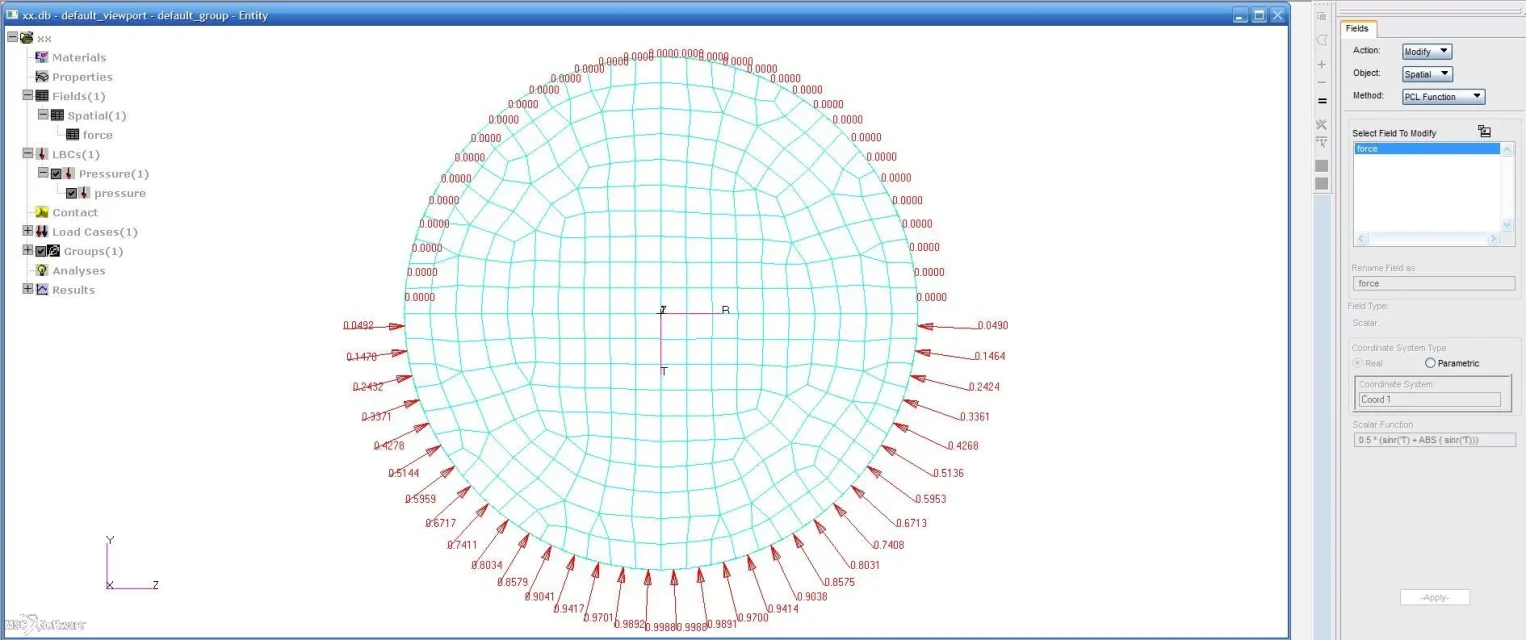This screenshot has height=640, width=1526.
Task: Select the Contact icon in tree
Action: pyautogui.click(x=41, y=213)
